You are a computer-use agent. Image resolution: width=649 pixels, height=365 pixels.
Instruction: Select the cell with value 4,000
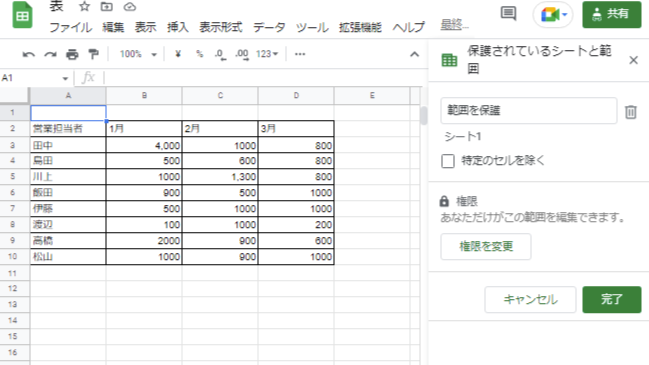144,145
